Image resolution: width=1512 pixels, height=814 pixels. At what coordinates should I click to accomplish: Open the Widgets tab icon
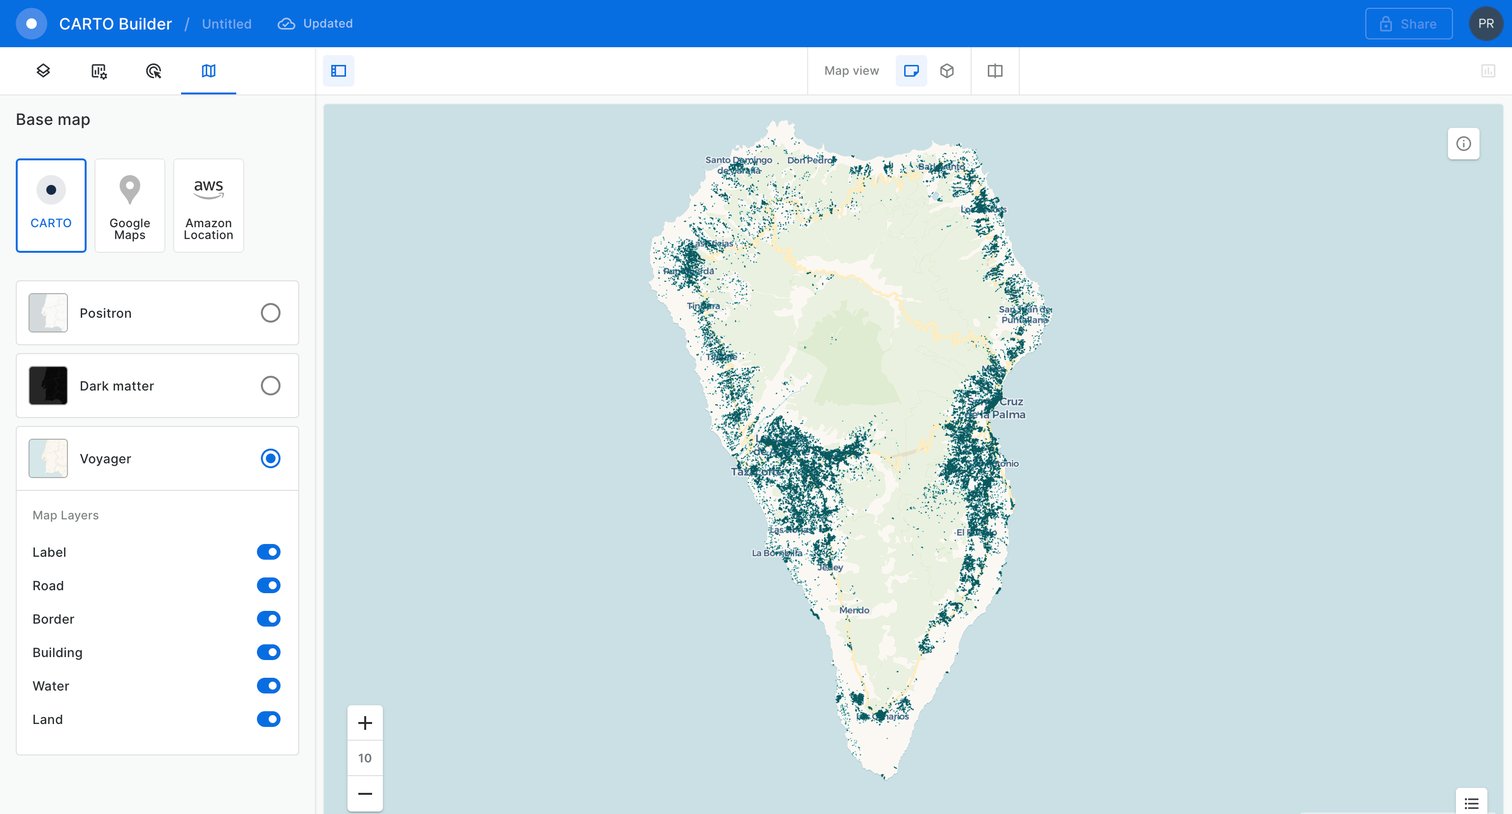tap(99, 71)
